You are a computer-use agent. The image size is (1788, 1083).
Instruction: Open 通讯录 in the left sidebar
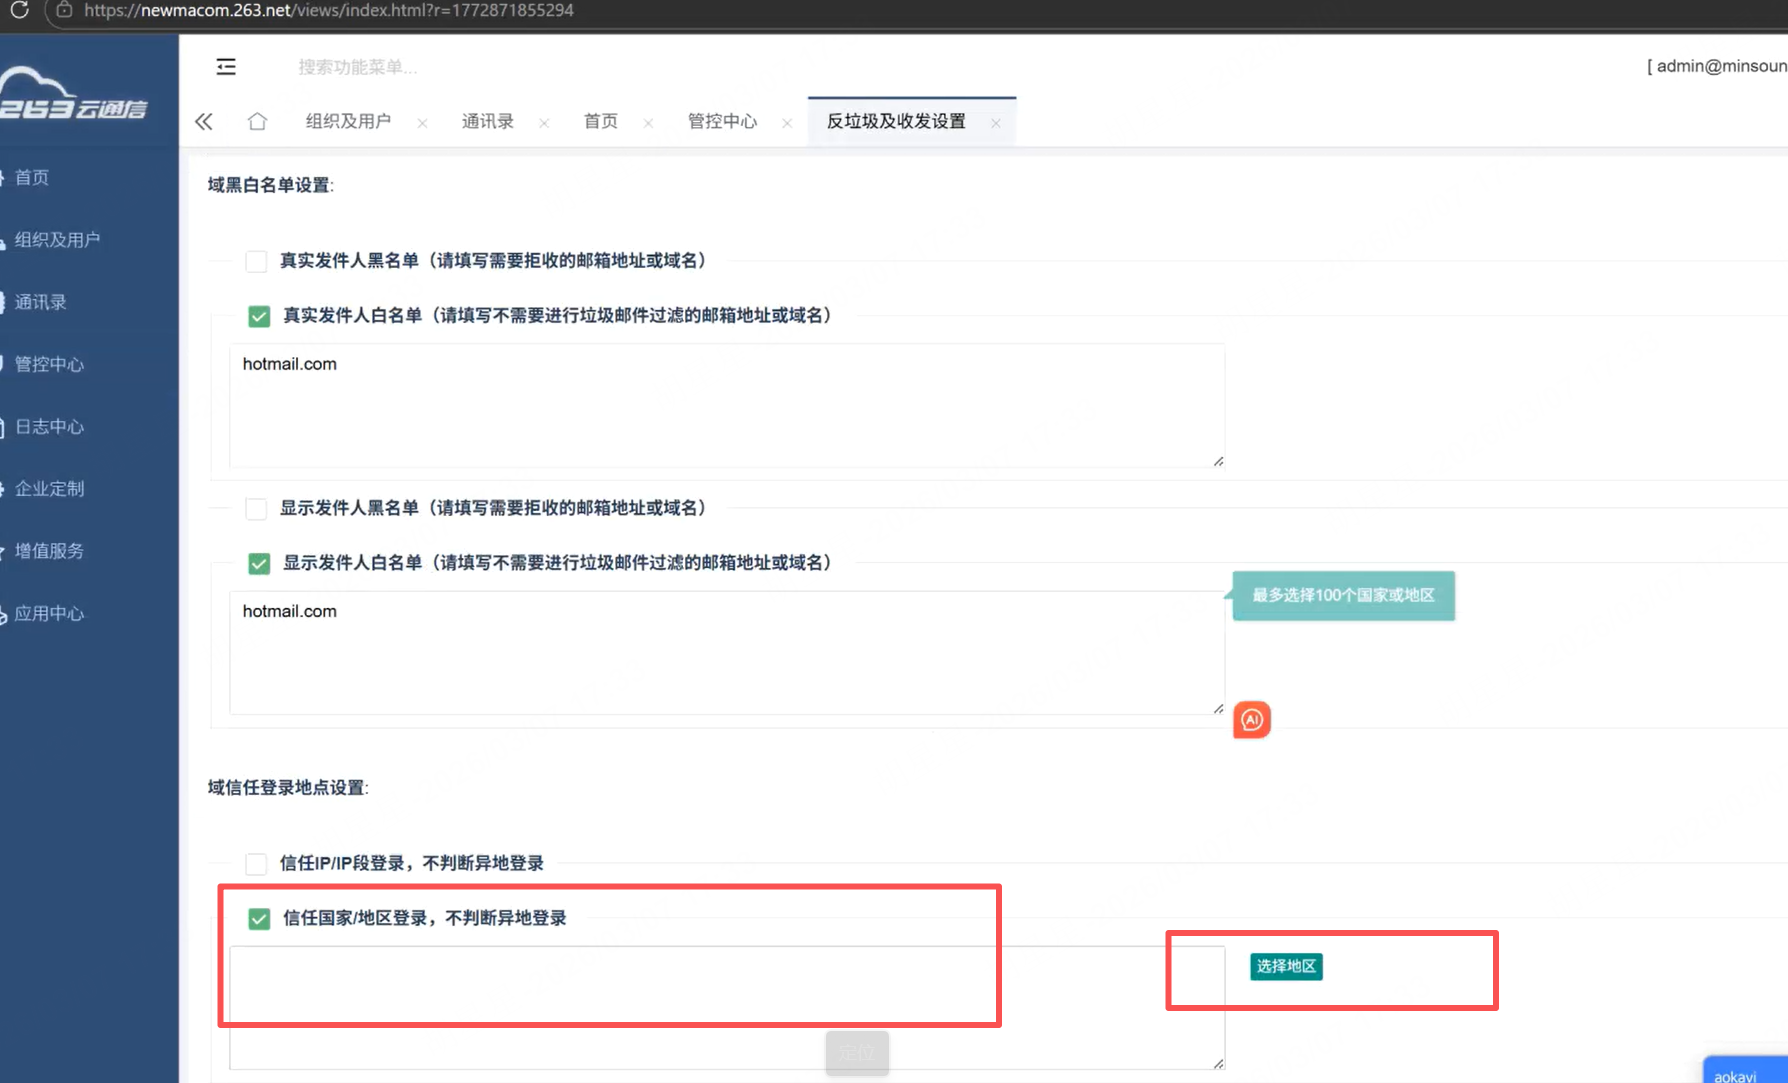point(40,302)
